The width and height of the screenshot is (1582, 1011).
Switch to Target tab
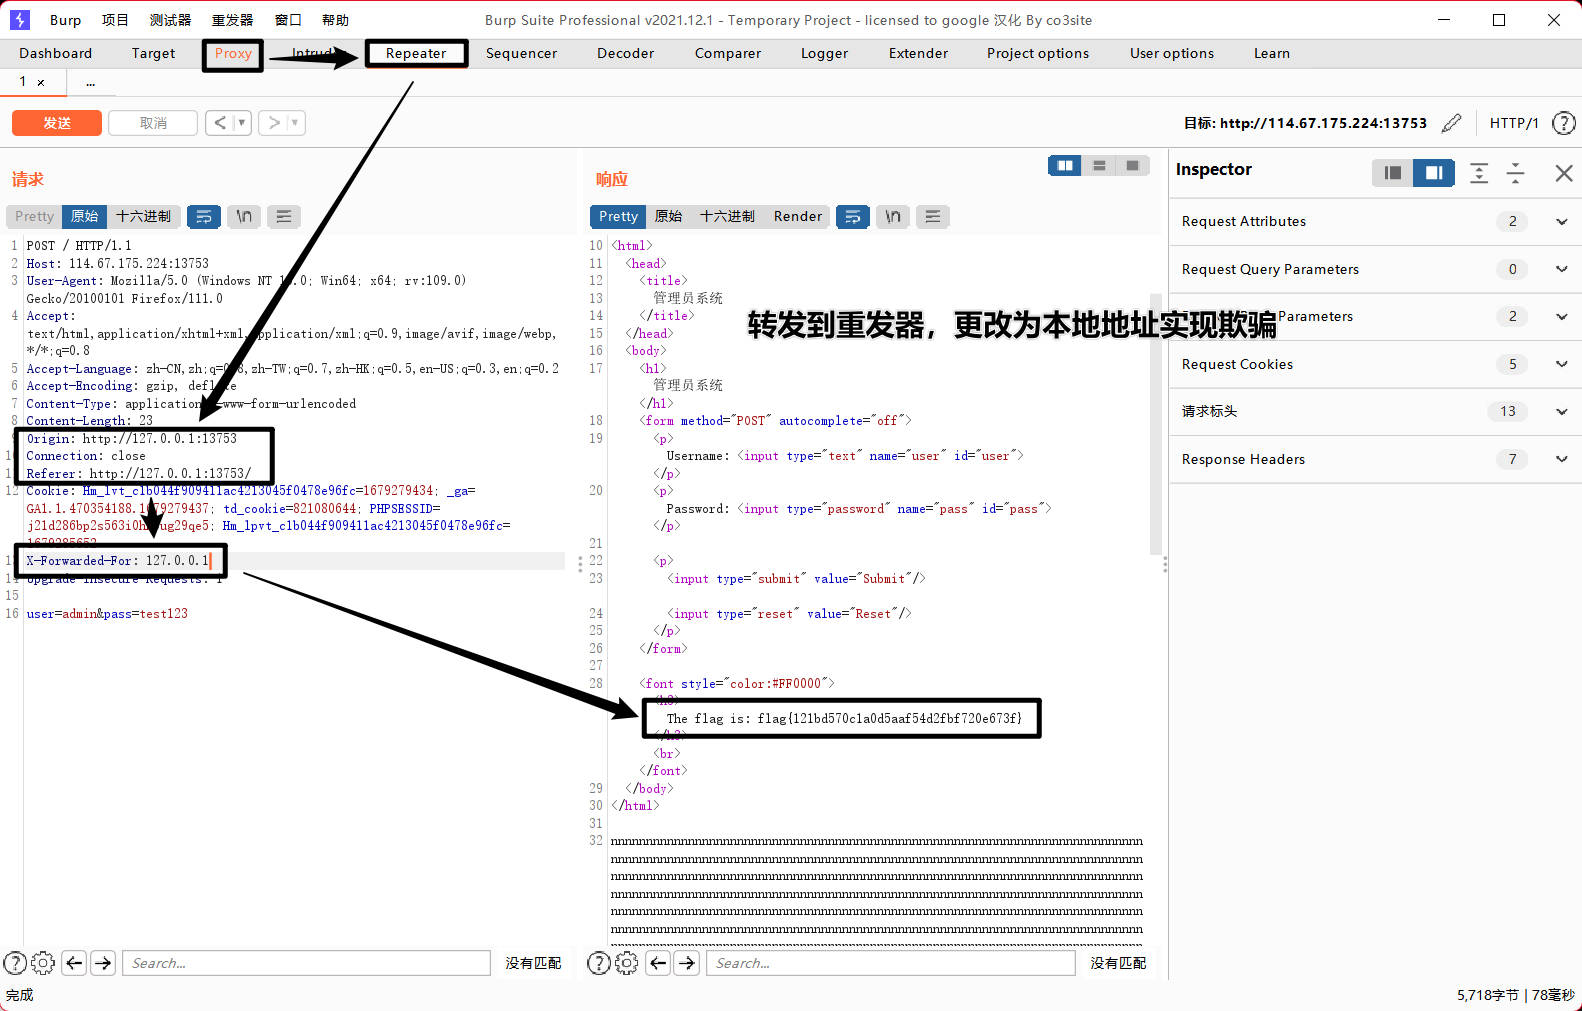coord(153,53)
